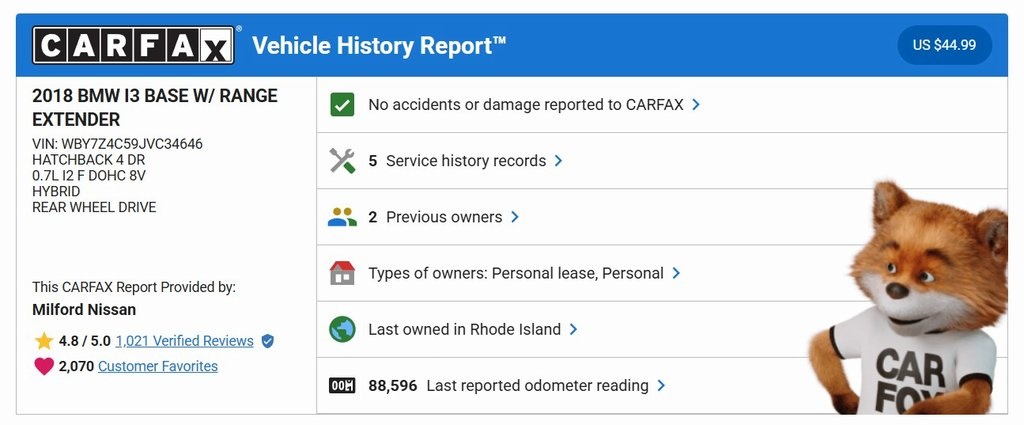Click the CAR FOX mascot image

point(912,300)
